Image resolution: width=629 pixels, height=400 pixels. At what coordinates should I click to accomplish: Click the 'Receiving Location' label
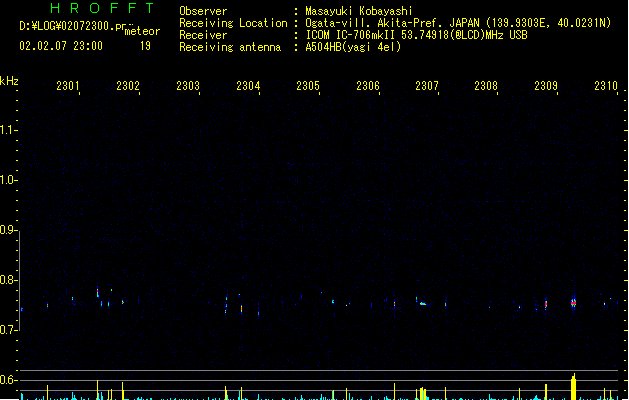[x=233, y=23]
